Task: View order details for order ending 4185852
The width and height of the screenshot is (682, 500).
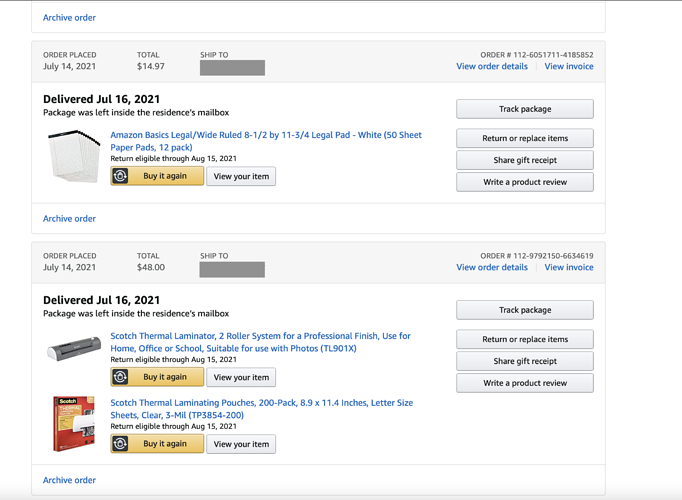Action: tap(492, 66)
